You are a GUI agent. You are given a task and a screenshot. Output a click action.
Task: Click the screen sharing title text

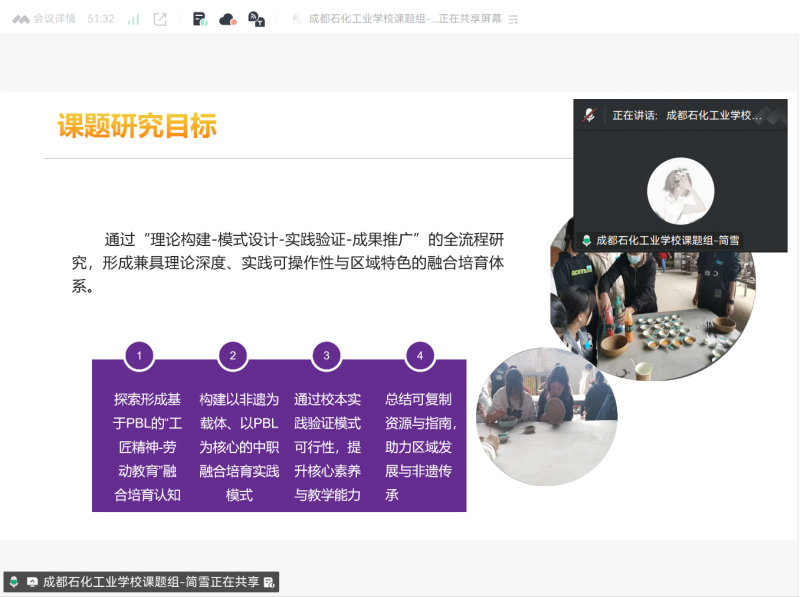coord(405,19)
